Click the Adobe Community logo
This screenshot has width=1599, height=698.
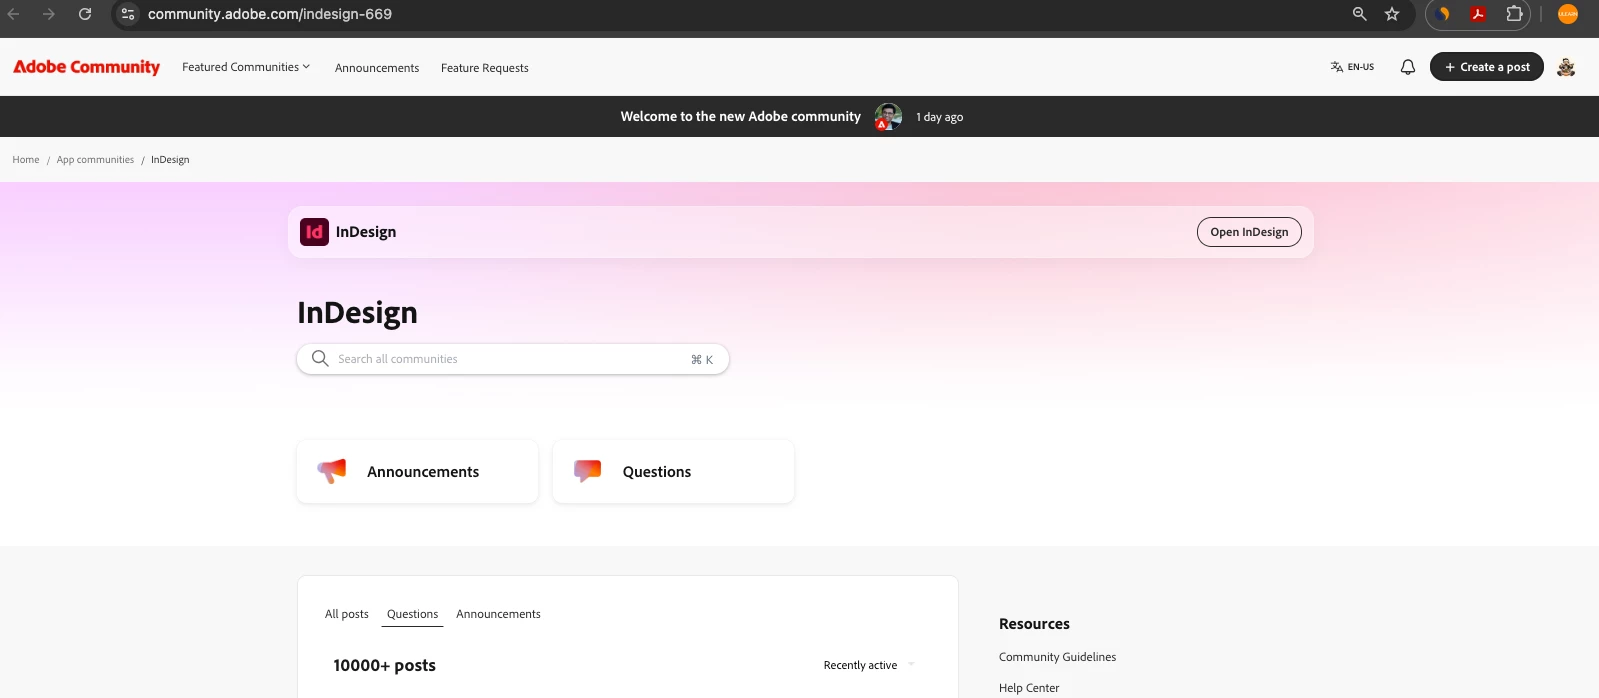[86, 67]
